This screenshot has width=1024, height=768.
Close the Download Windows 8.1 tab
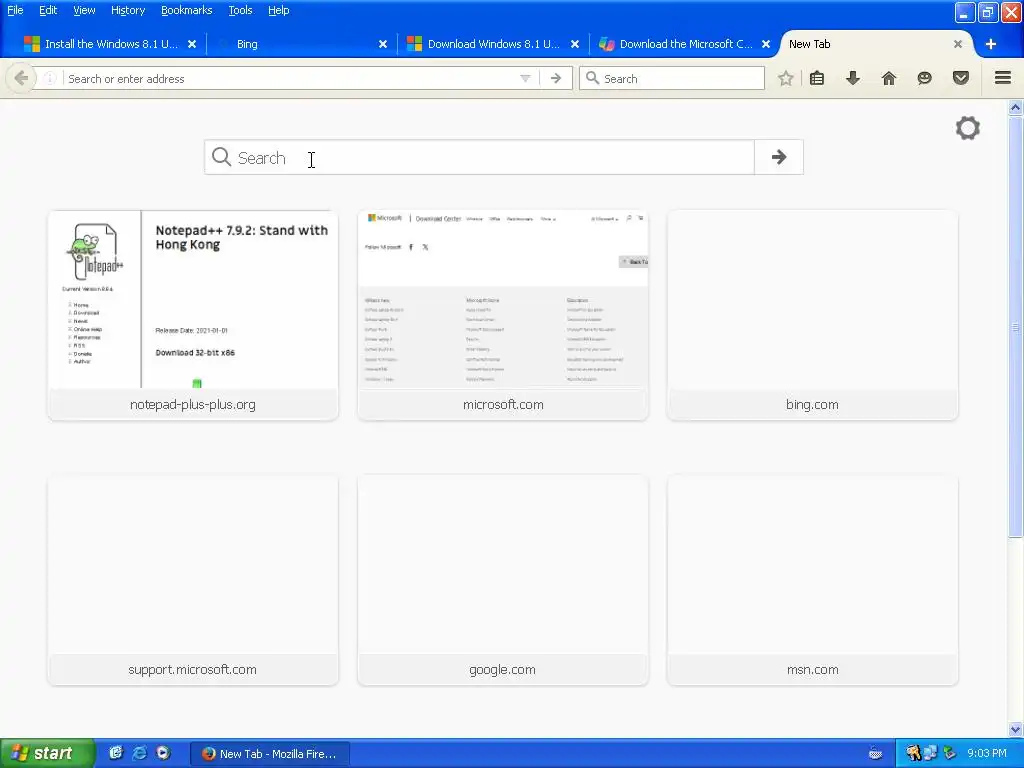pyautogui.click(x=575, y=44)
